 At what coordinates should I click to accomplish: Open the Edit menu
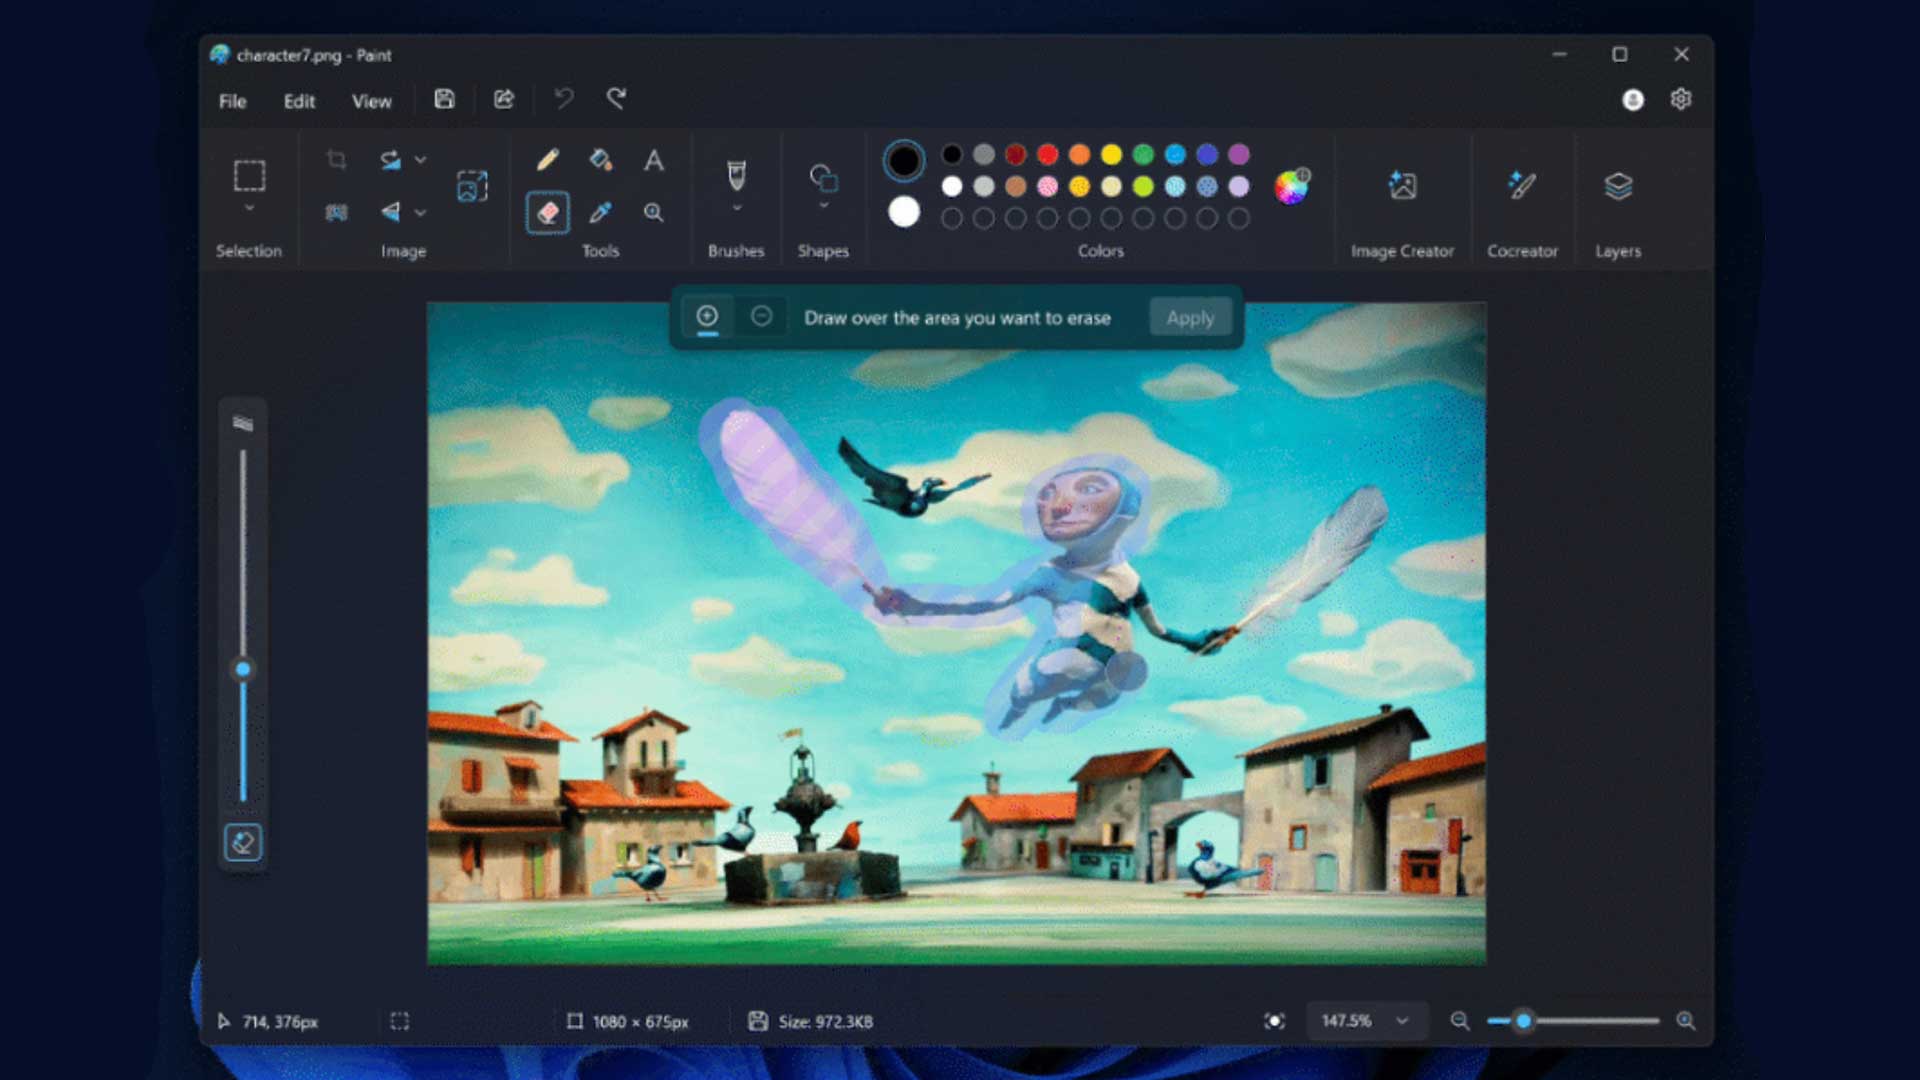pyautogui.click(x=299, y=101)
